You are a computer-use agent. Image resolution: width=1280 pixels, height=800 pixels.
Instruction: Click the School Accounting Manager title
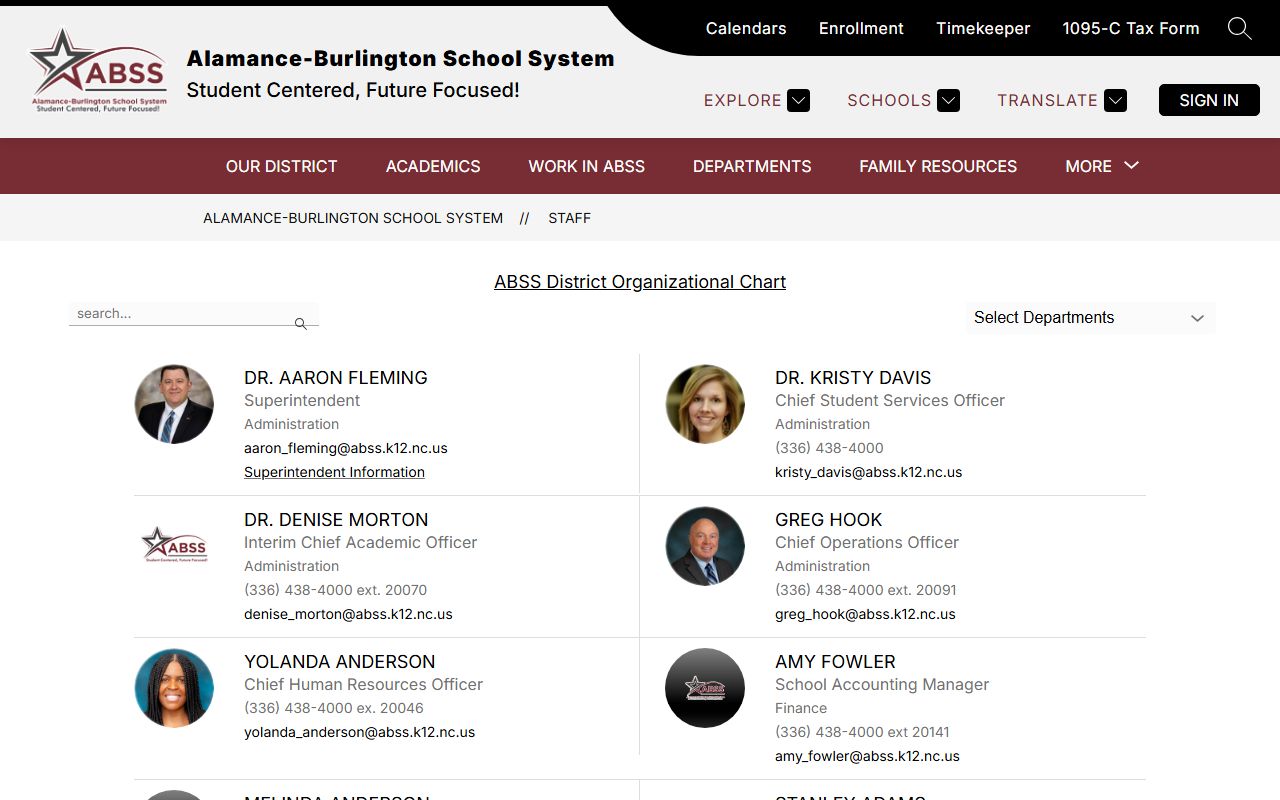[882, 684]
